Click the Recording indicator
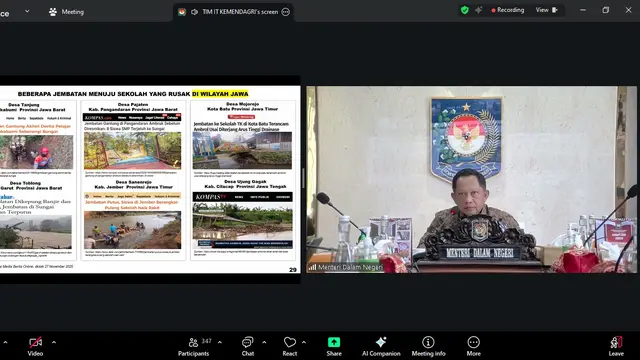 [x=508, y=10]
